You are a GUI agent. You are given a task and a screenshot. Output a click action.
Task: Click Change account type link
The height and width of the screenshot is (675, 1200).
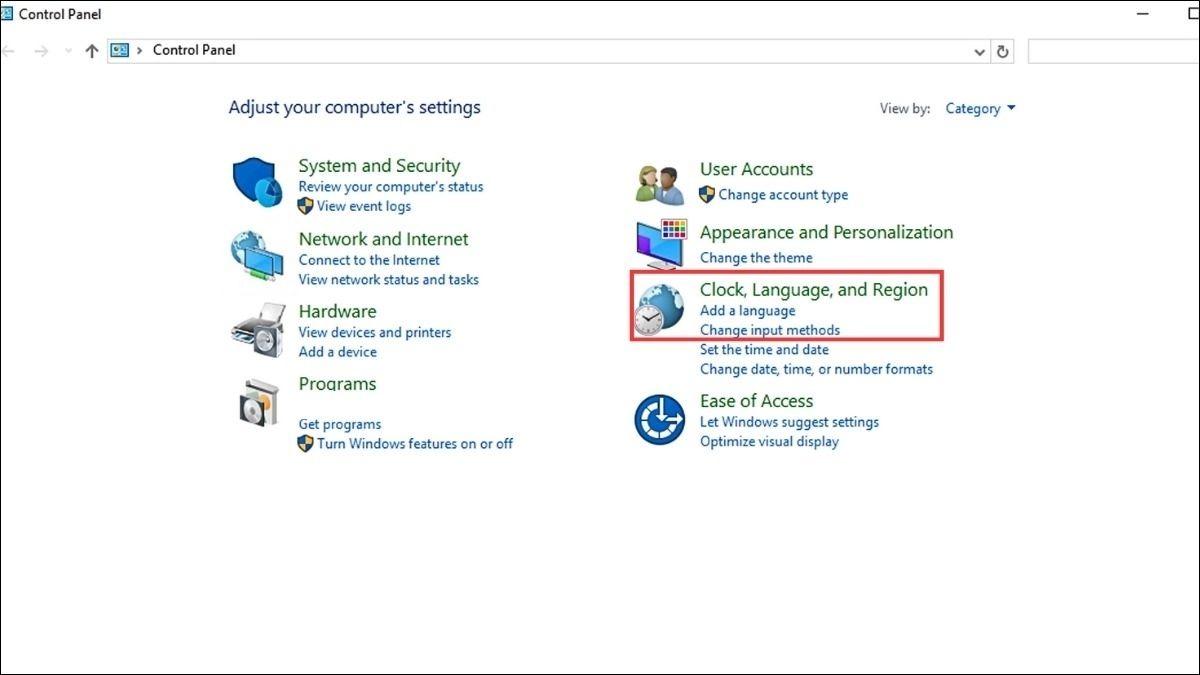[x=783, y=195]
